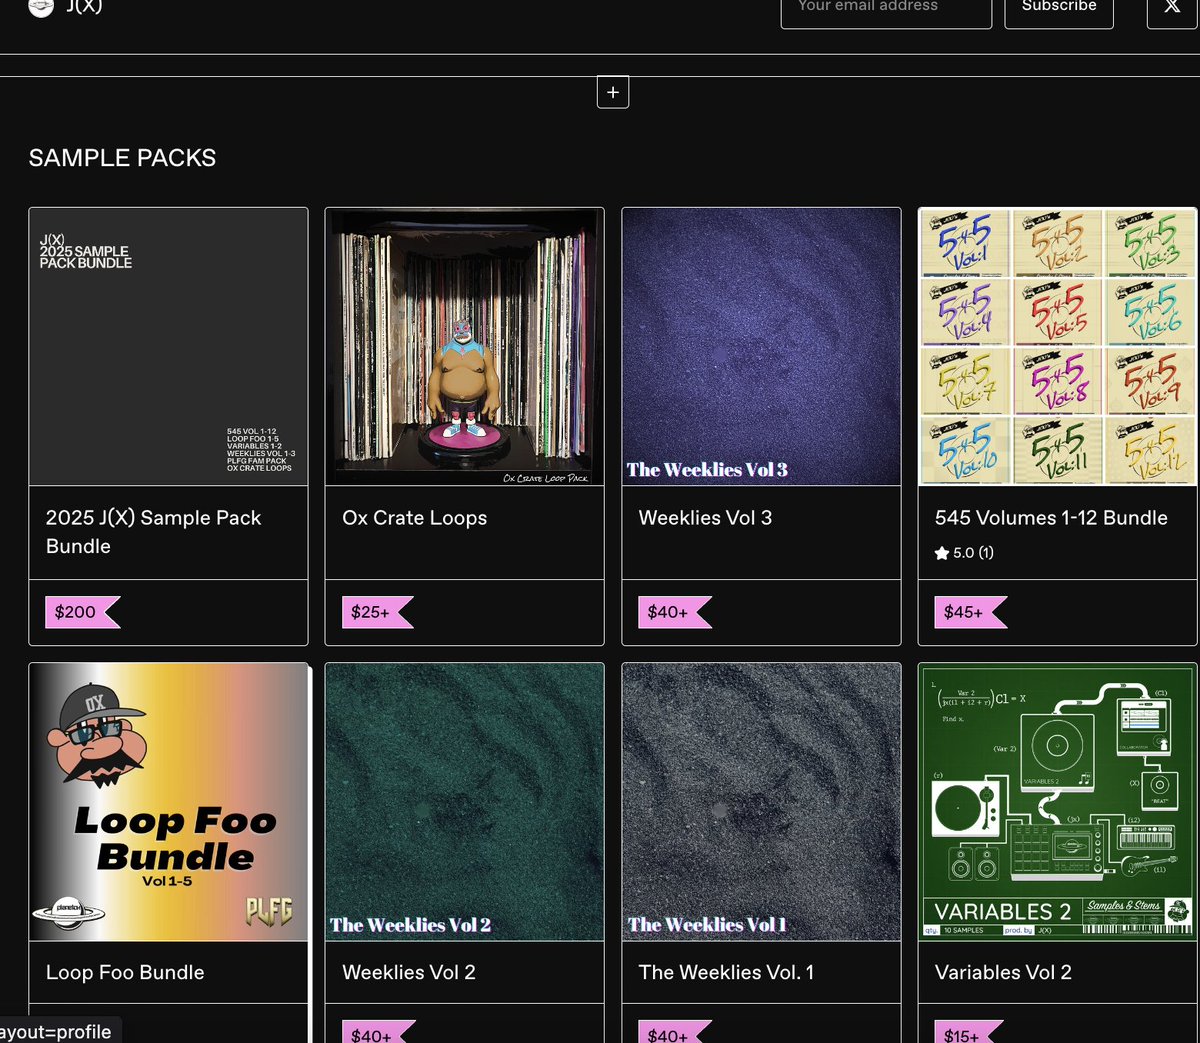Image resolution: width=1200 pixels, height=1043 pixels.
Task: Click the $40+ price tag under Weeklies Vol 3
Action: click(675, 612)
